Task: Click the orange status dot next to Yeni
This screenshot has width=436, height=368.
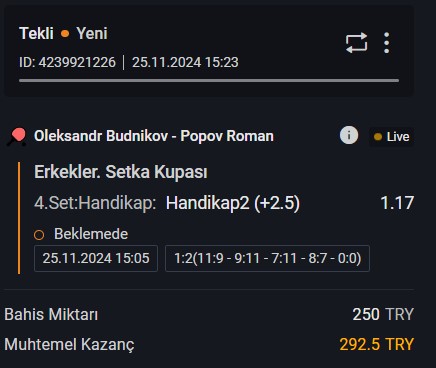Action: 65,34
